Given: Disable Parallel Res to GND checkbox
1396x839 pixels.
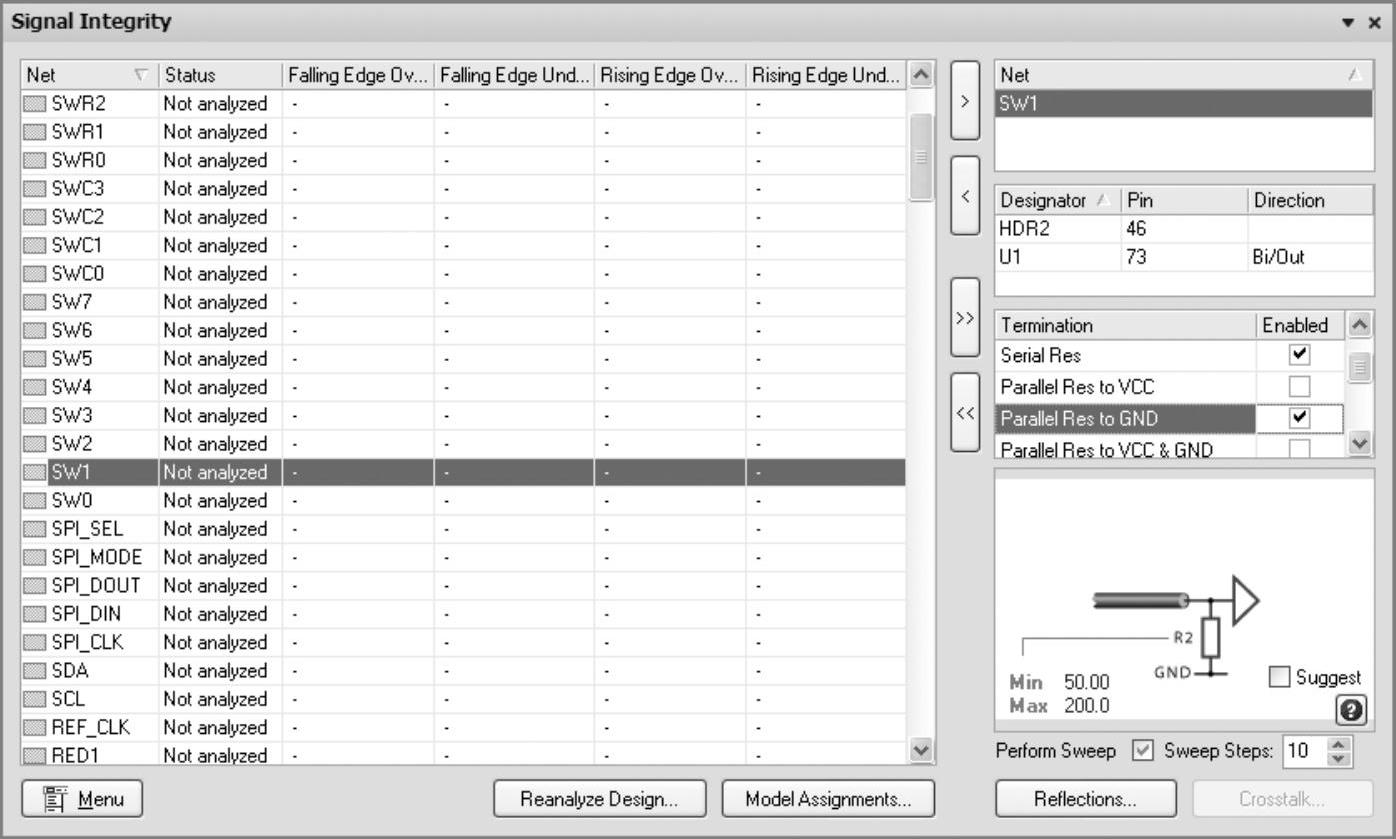Looking at the screenshot, I should pyautogui.click(x=1299, y=417).
